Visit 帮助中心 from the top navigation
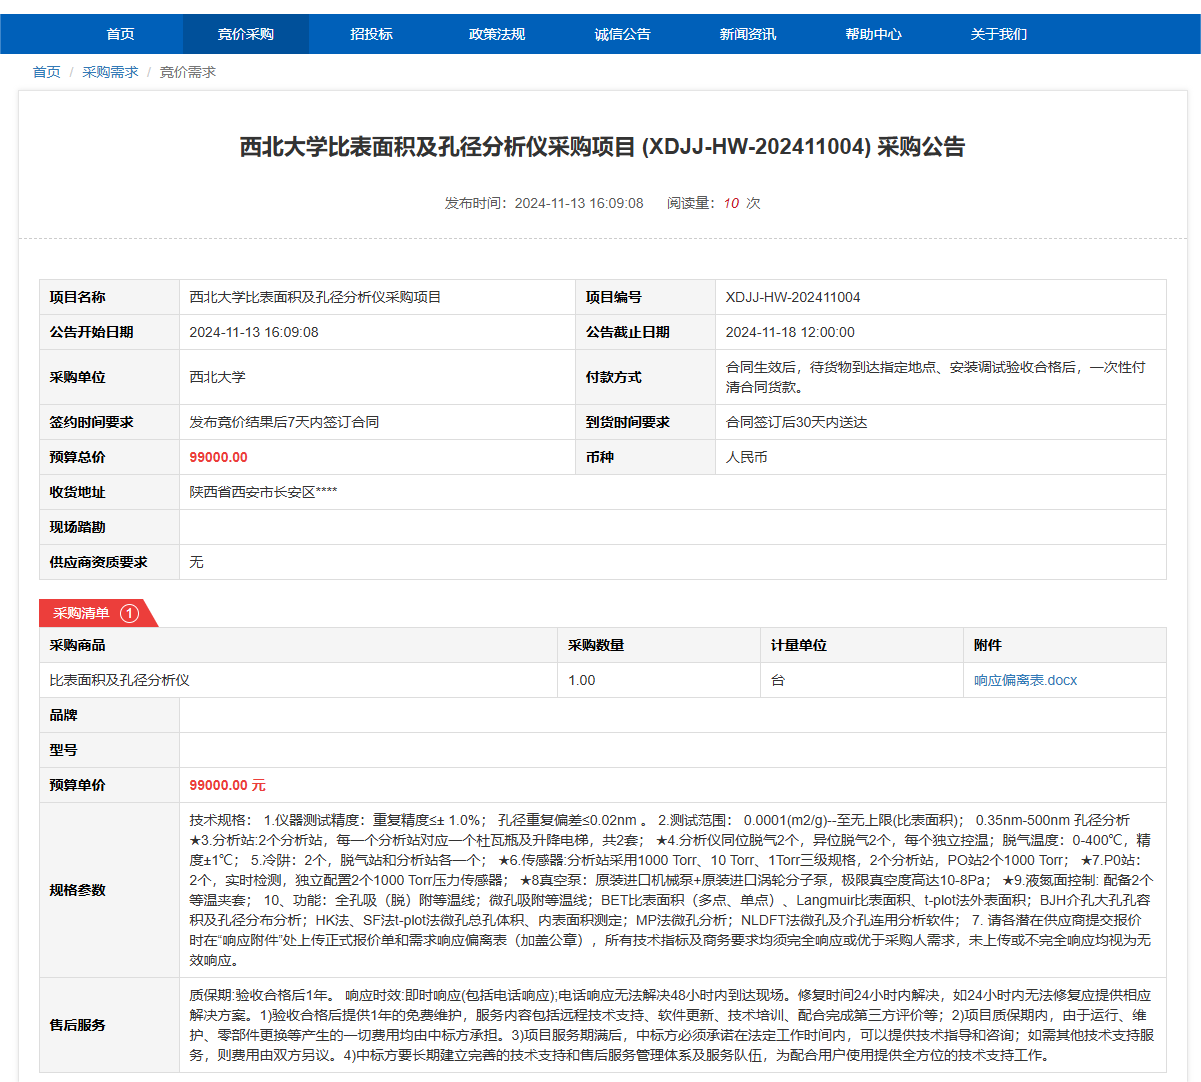The height and width of the screenshot is (1082, 1201). 873,34
